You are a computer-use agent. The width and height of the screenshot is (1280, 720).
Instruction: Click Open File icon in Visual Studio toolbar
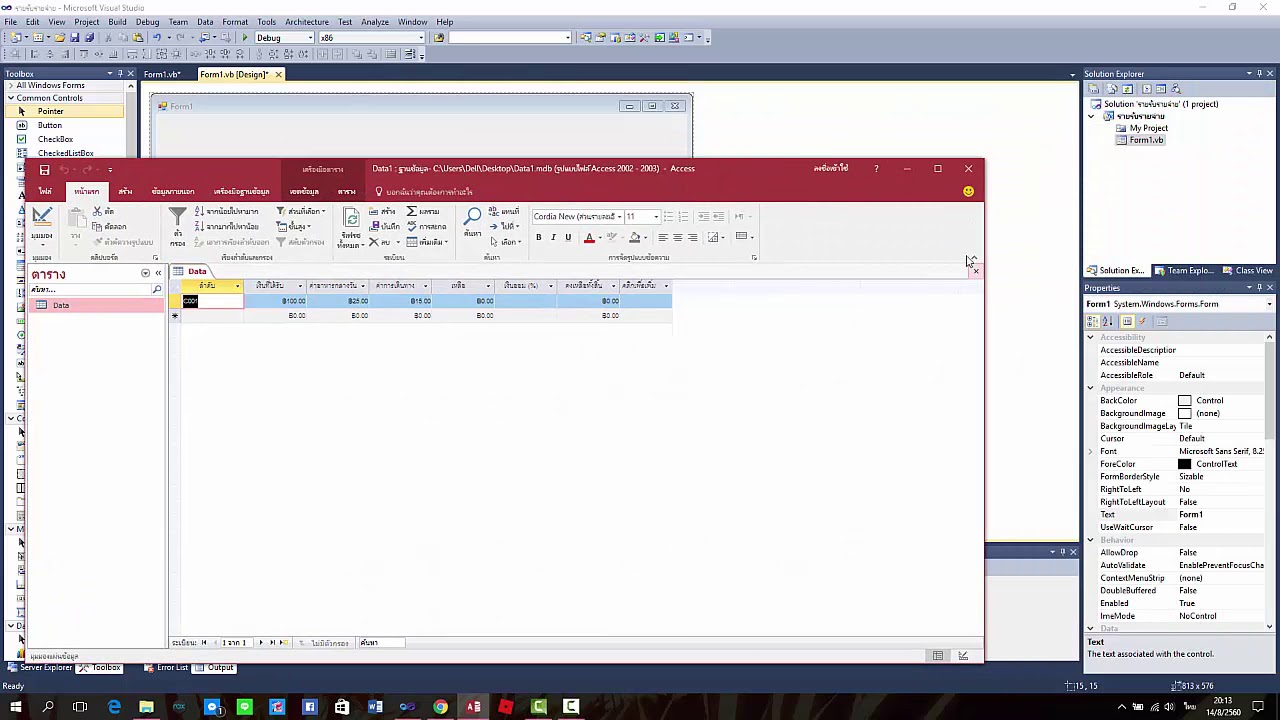(x=58, y=38)
